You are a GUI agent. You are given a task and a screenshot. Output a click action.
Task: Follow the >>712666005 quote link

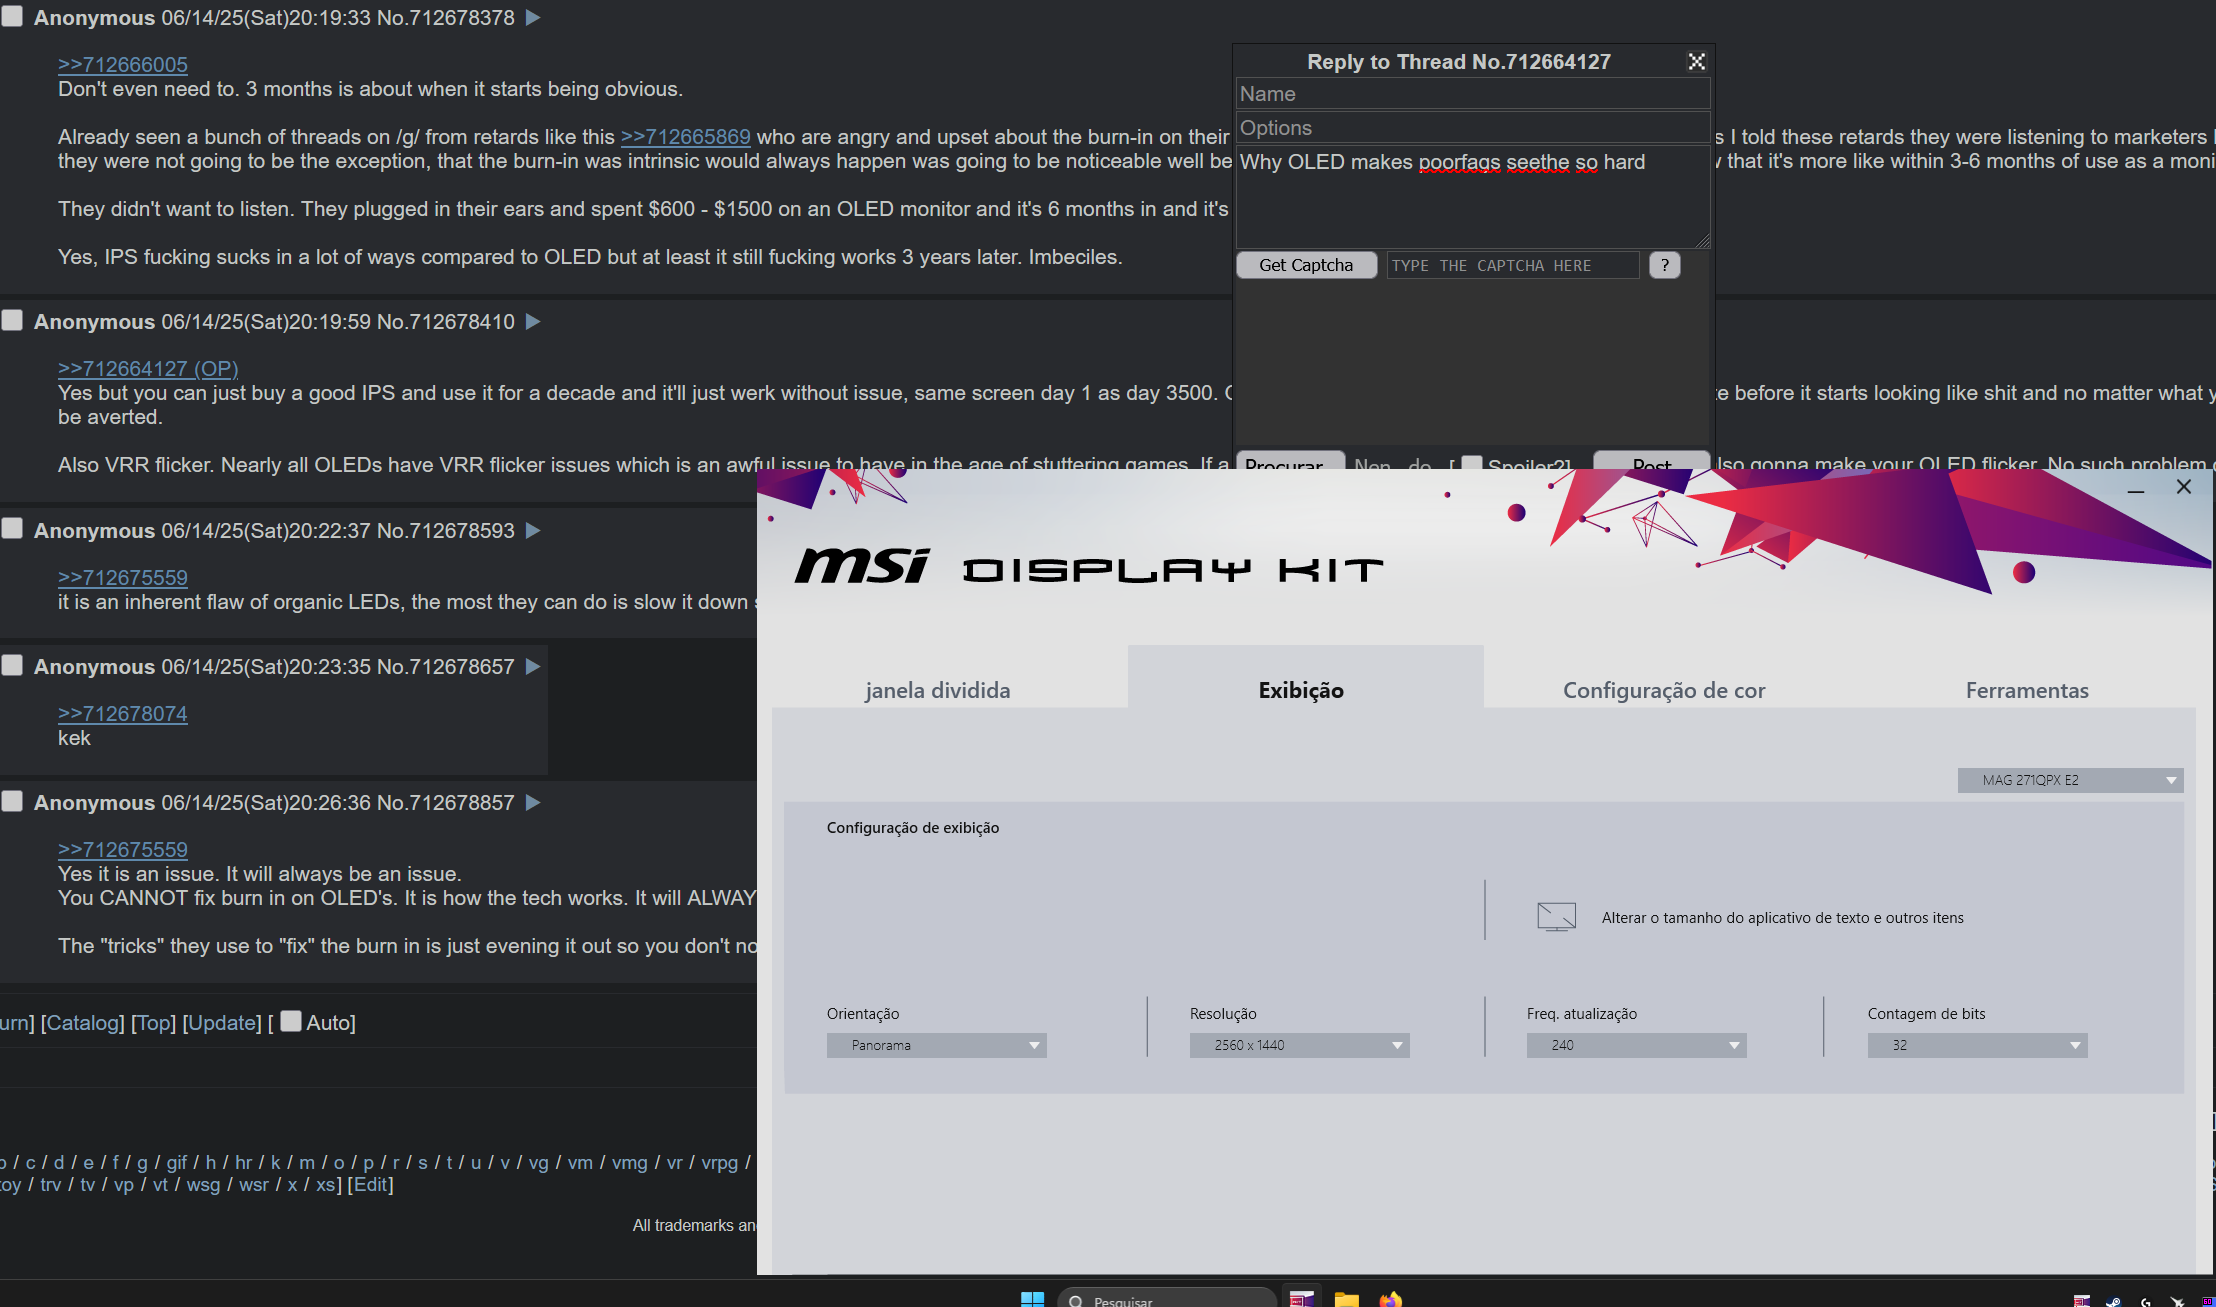(123, 64)
